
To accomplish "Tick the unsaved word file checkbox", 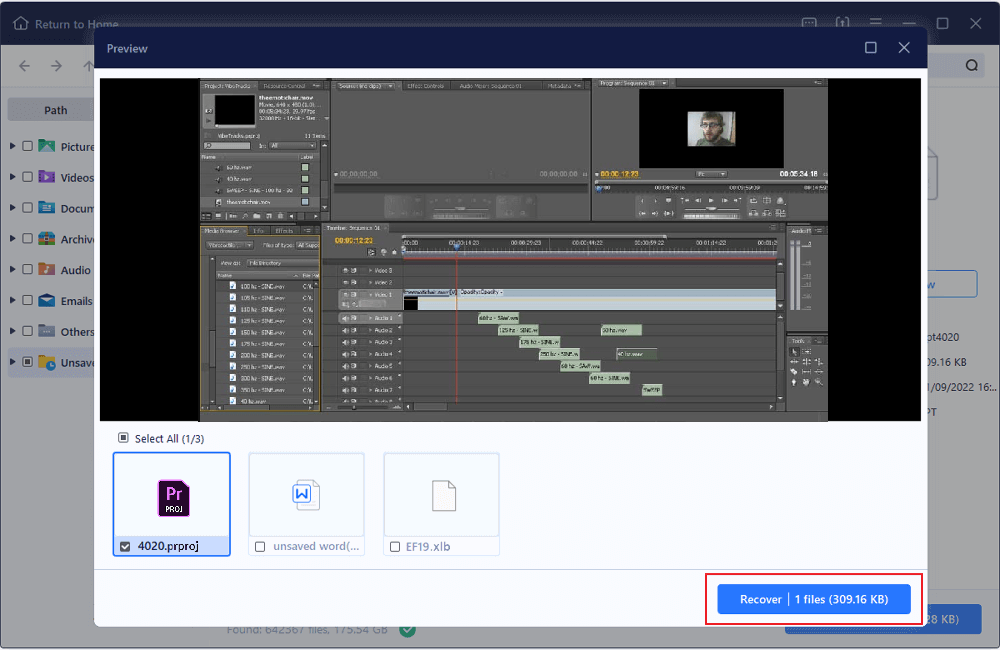I will (x=260, y=547).
